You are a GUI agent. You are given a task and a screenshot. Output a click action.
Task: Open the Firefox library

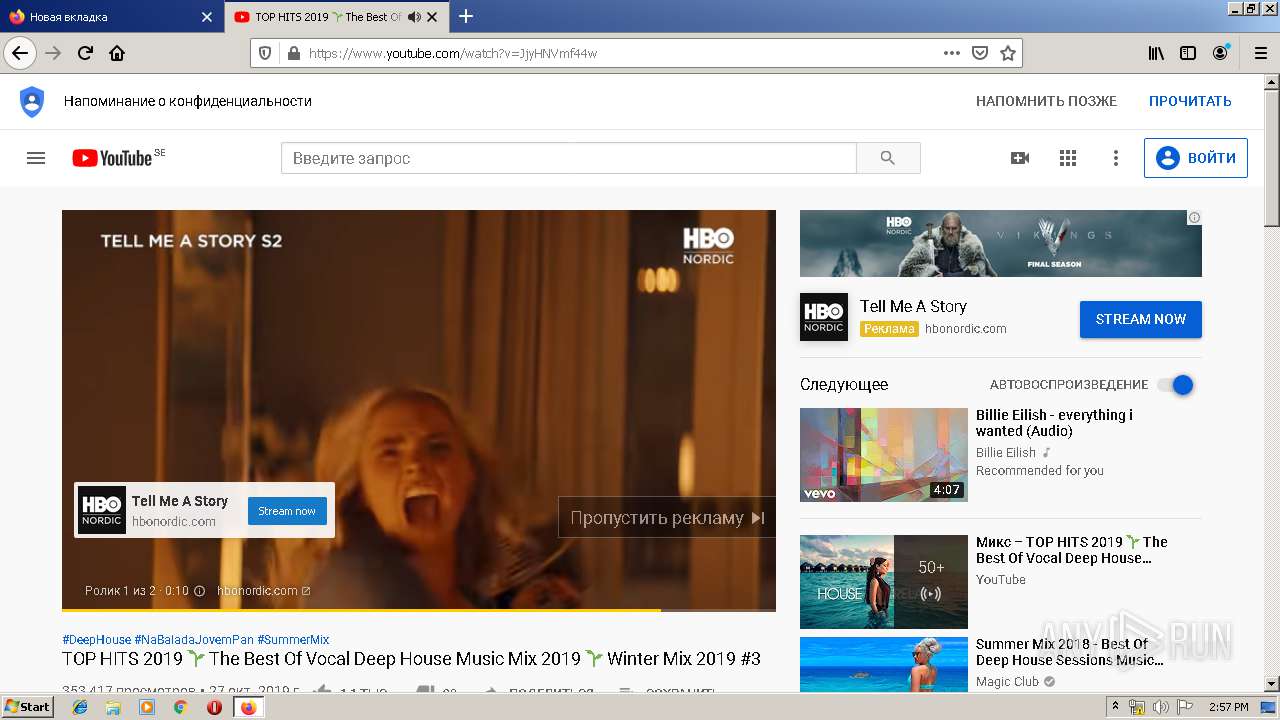pos(1156,53)
